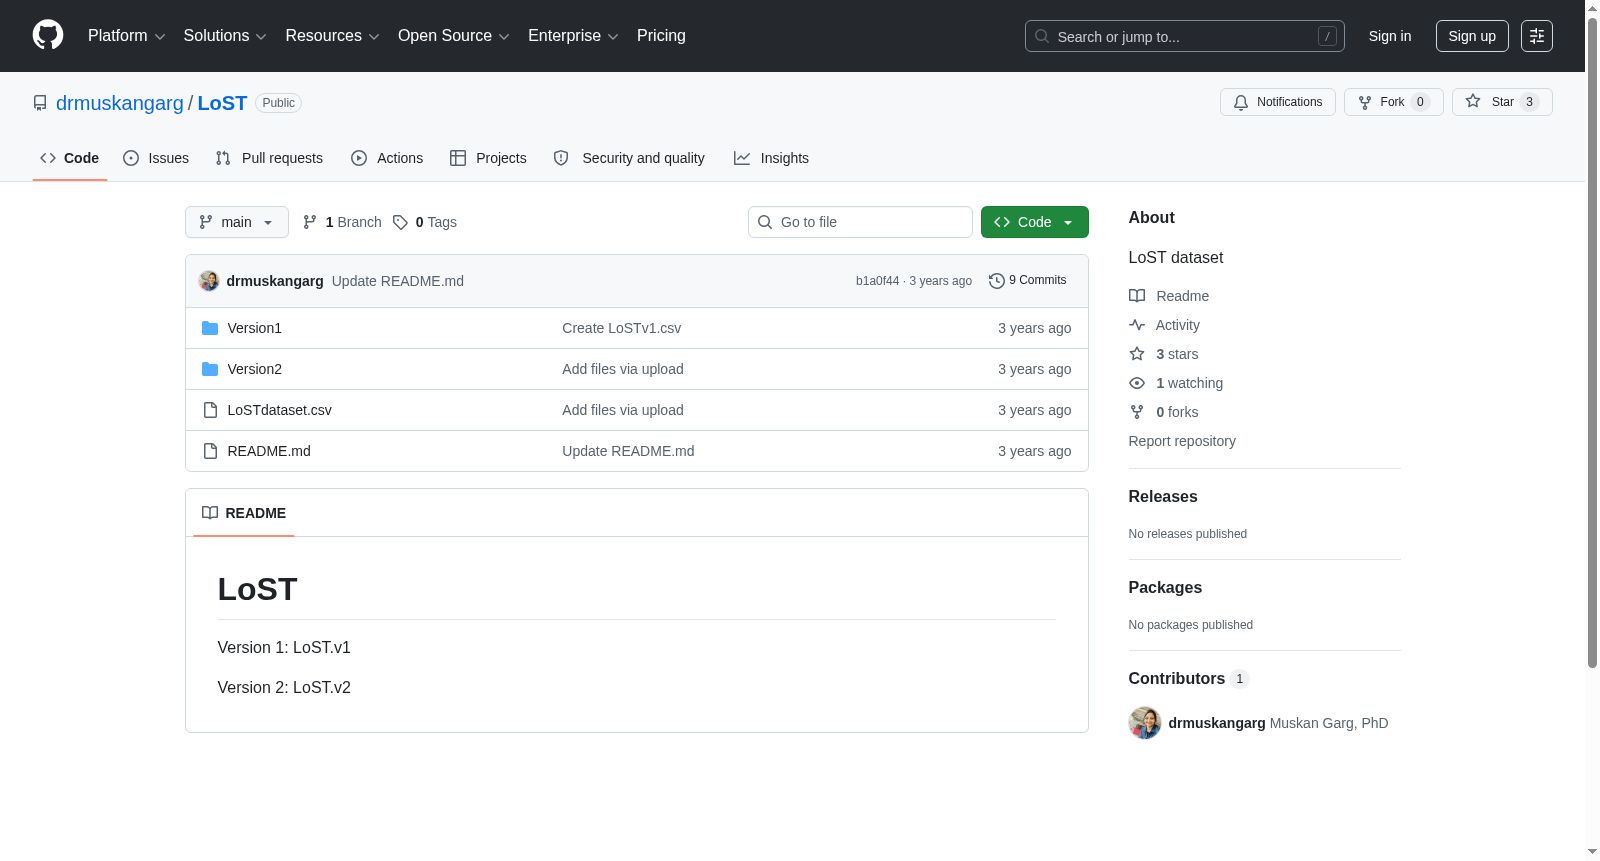Image resolution: width=1600 pixels, height=861 pixels.
Task: View the 0 Tags list
Action: (x=425, y=222)
